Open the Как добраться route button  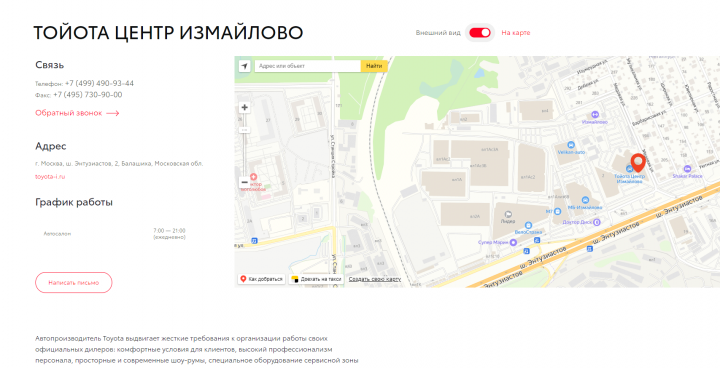click(262, 279)
